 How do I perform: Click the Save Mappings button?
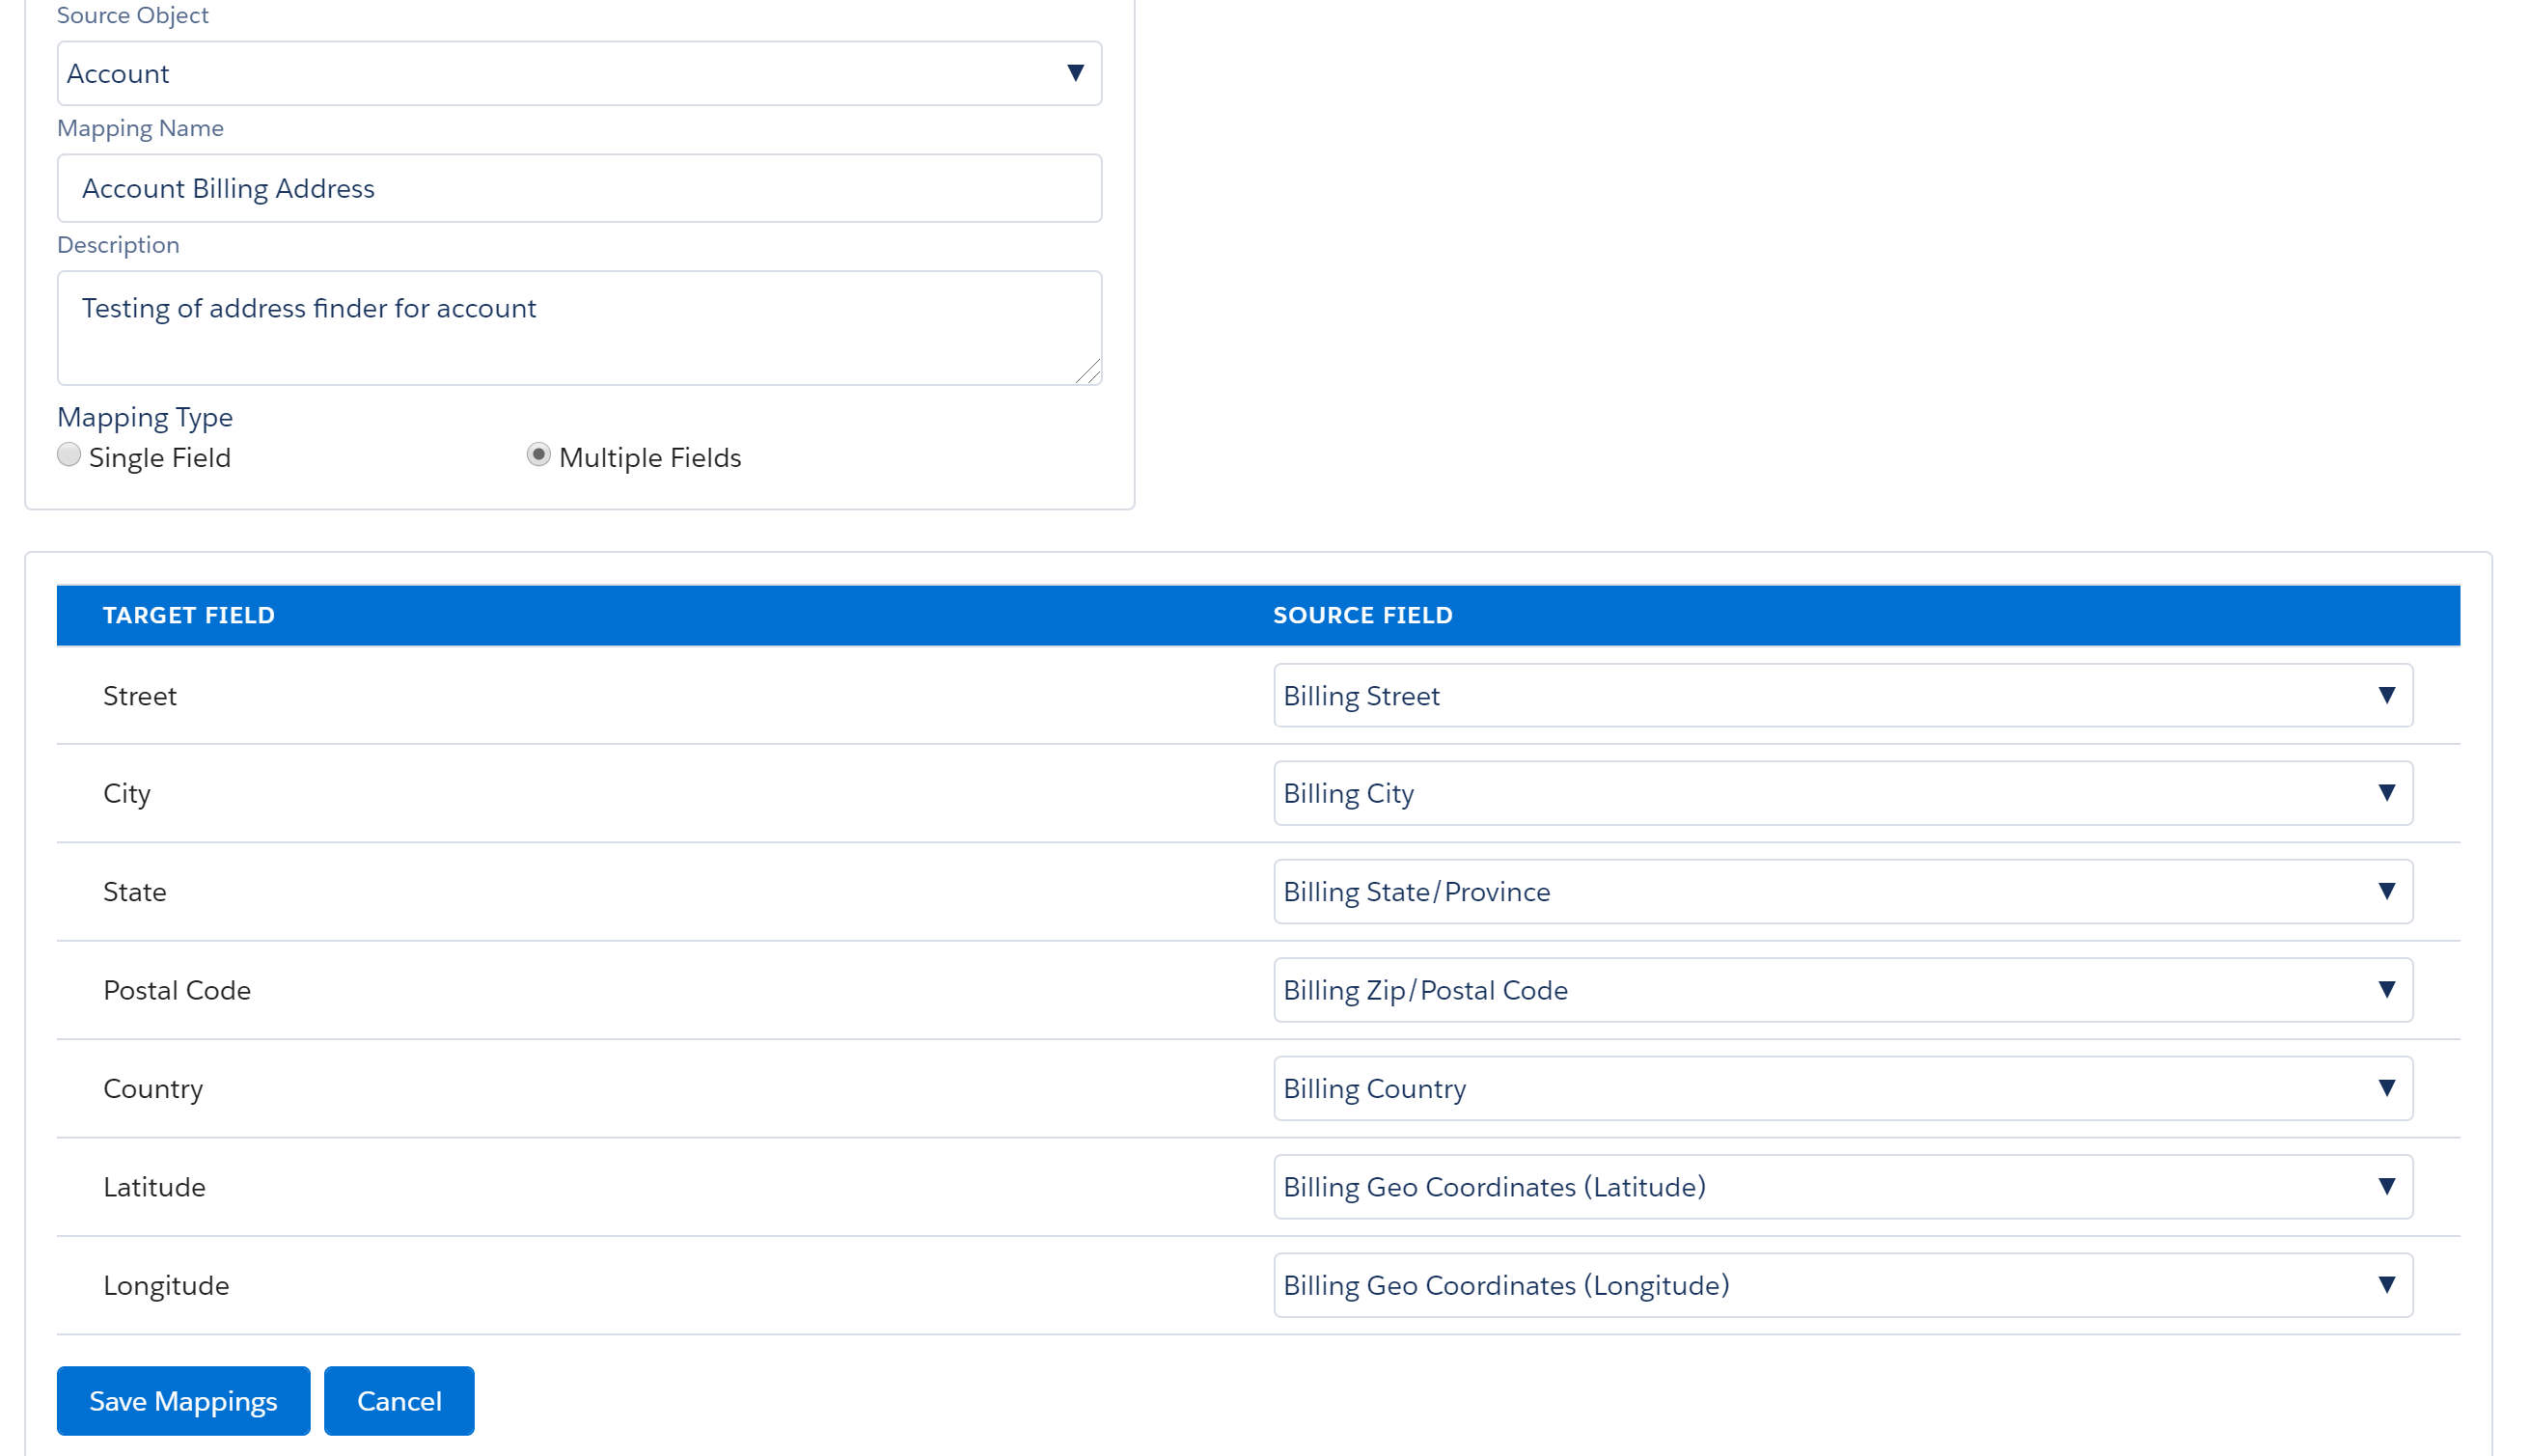[183, 1400]
